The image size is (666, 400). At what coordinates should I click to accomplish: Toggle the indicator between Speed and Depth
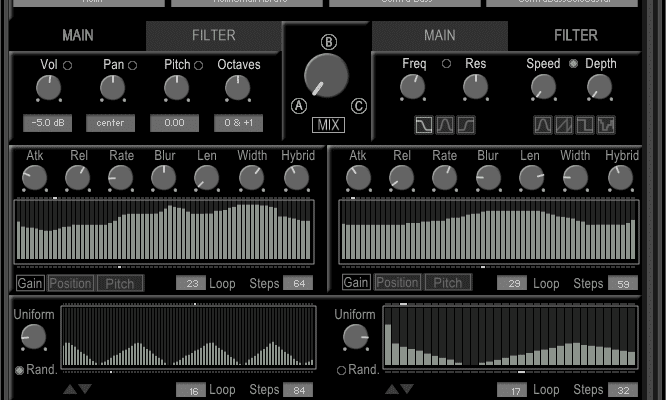point(573,64)
